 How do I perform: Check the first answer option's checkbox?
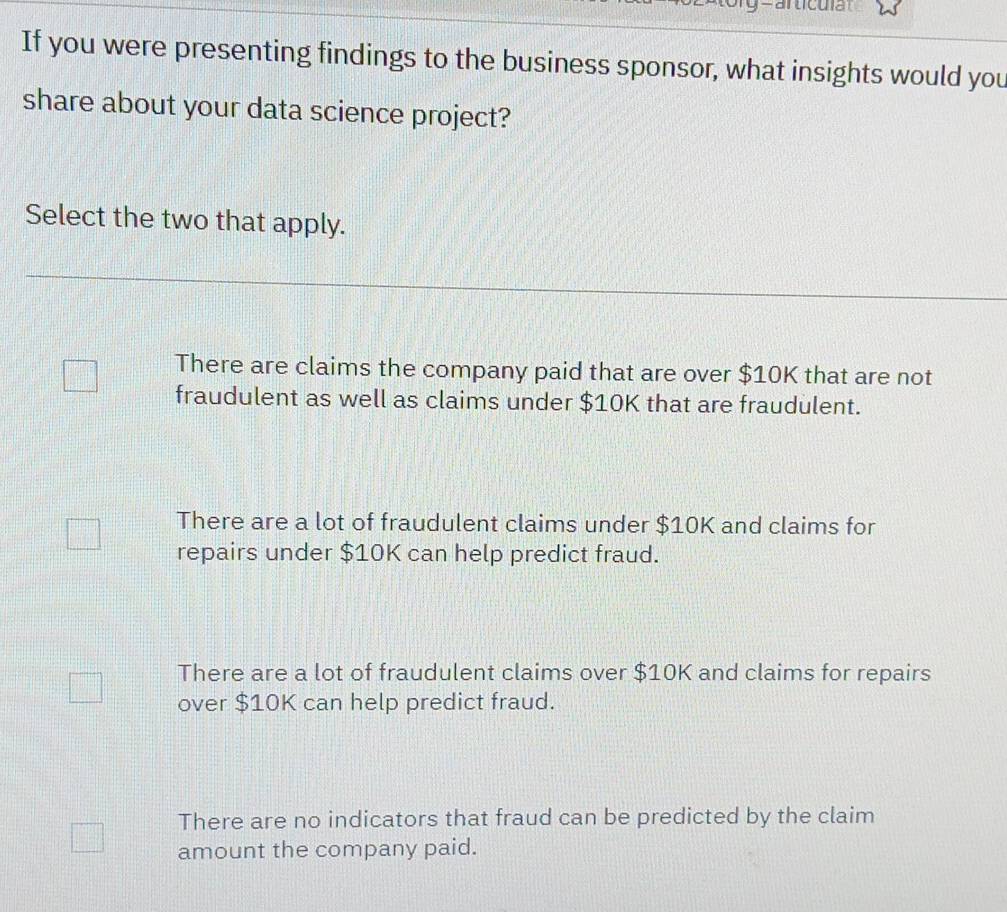81,378
